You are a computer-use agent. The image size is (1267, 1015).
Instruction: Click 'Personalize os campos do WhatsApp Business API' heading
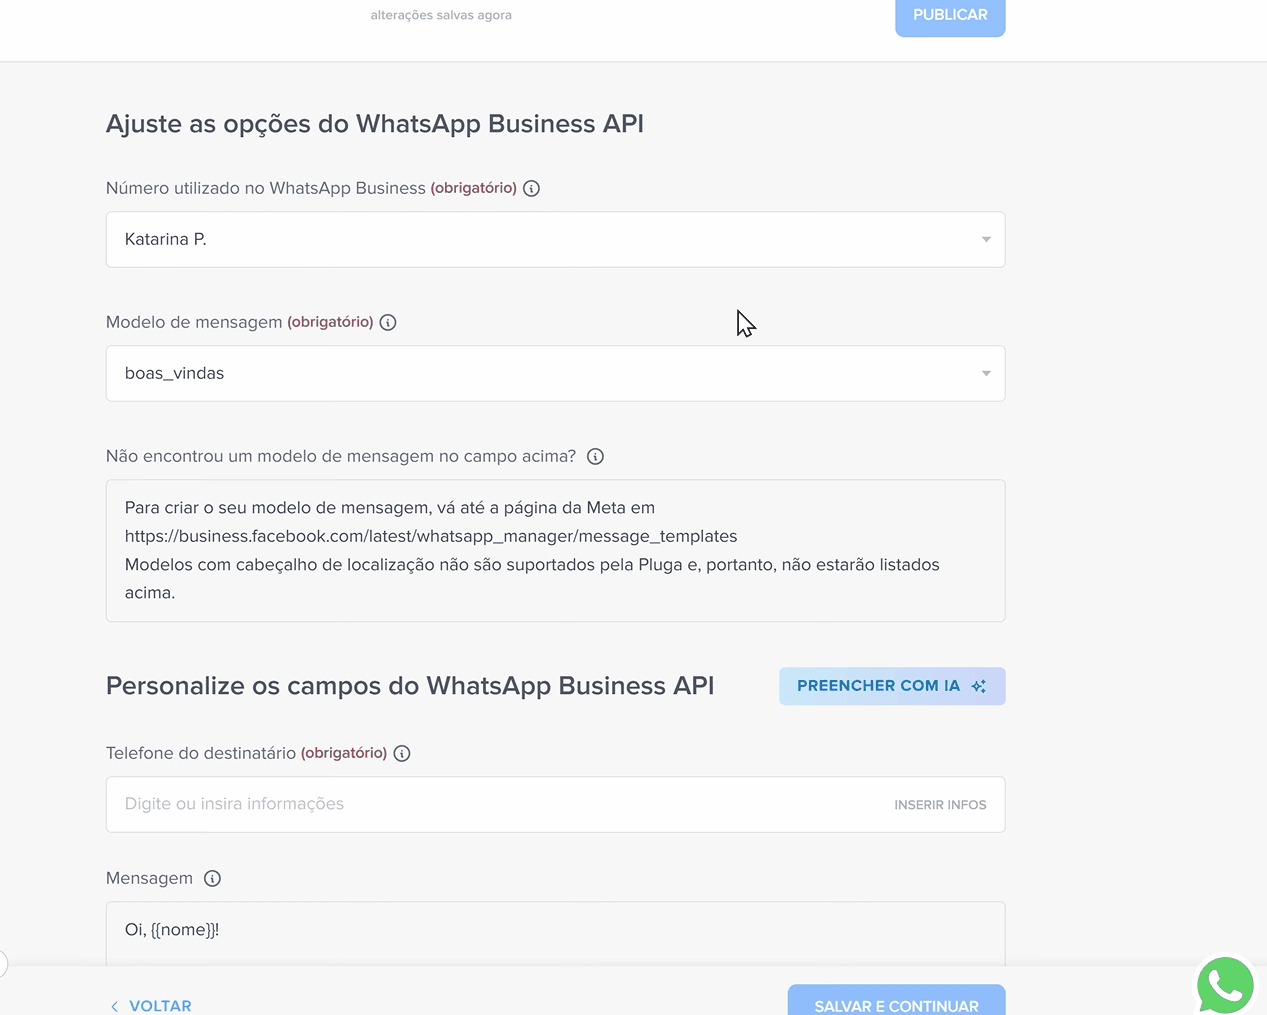pyautogui.click(x=410, y=686)
